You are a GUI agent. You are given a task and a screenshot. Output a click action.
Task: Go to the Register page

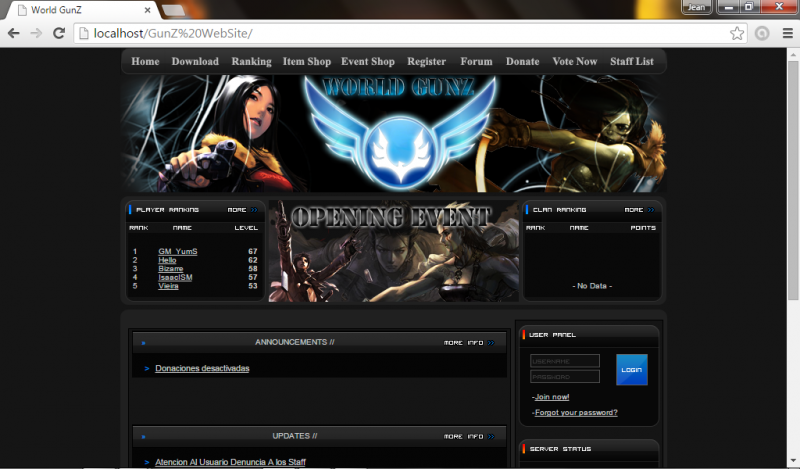[x=427, y=61]
